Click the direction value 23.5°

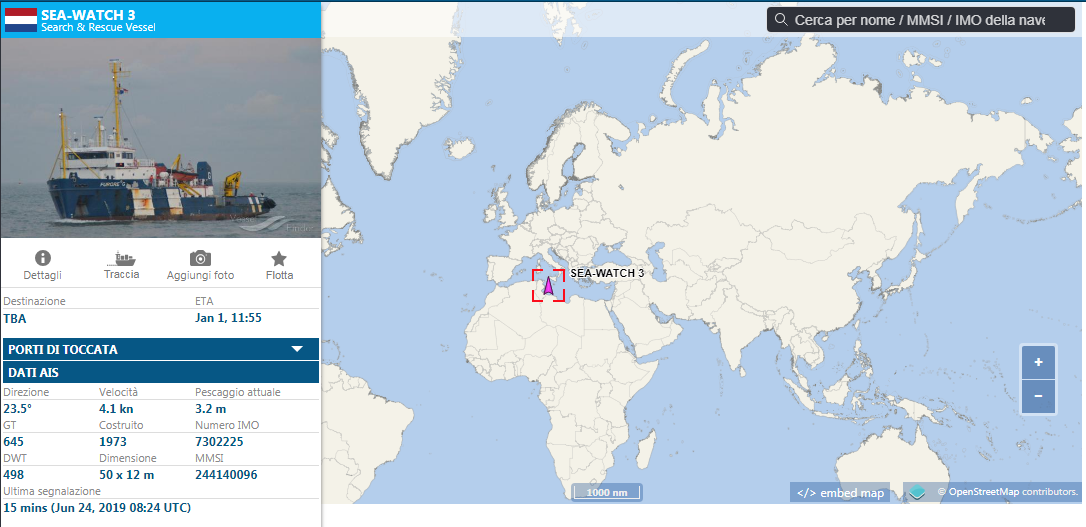click(17, 409)
